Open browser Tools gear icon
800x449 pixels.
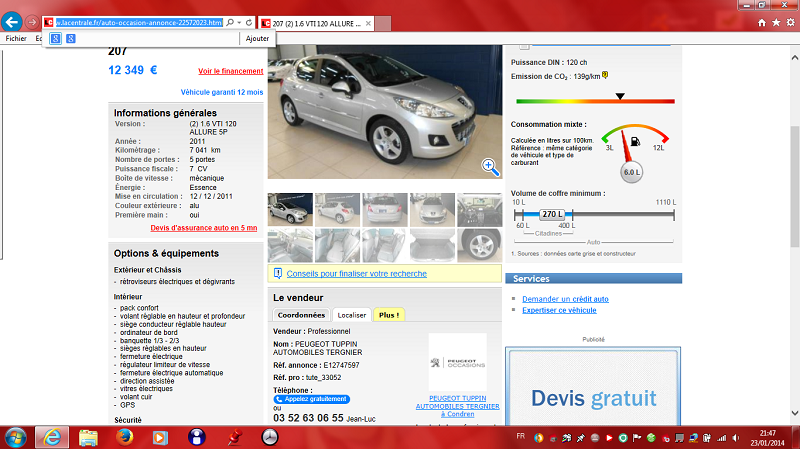tap(790, 22)
